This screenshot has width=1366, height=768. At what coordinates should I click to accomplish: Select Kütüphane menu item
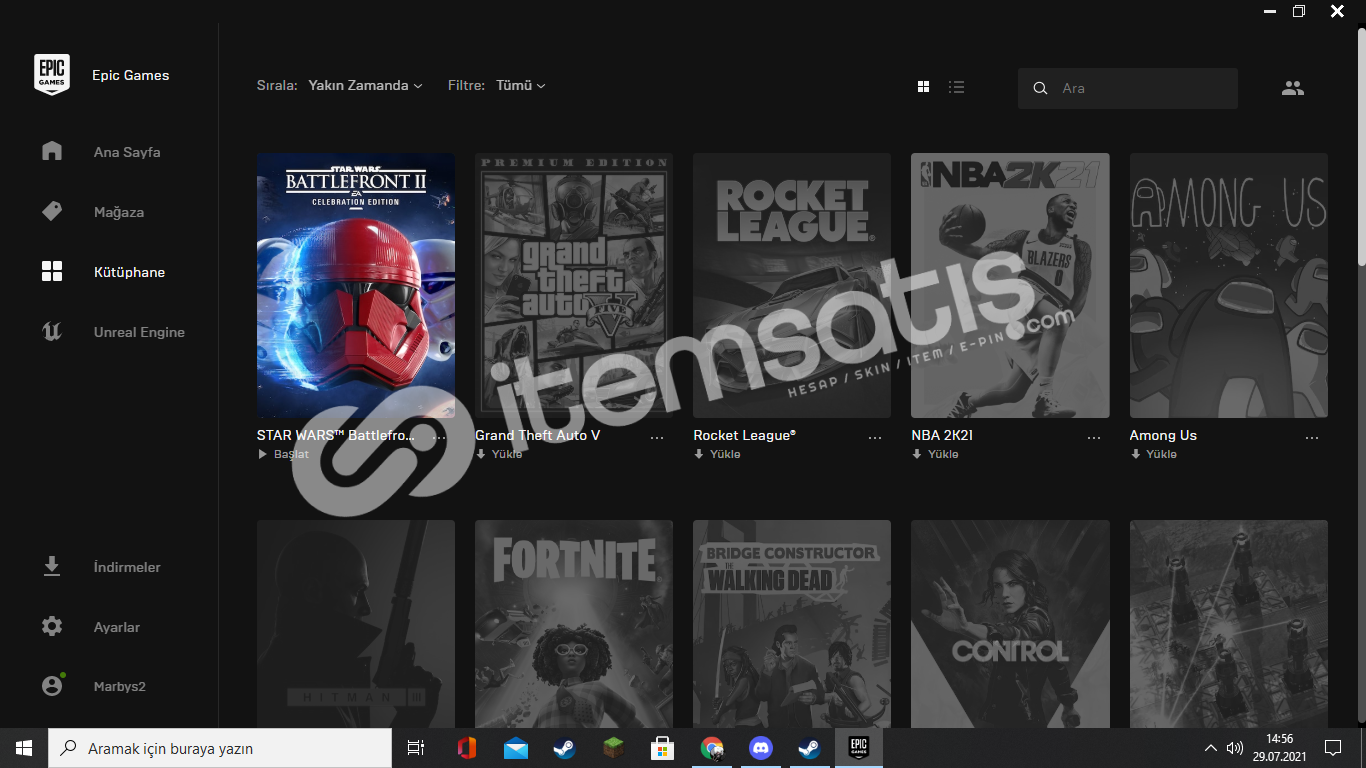tap(129, 272)
